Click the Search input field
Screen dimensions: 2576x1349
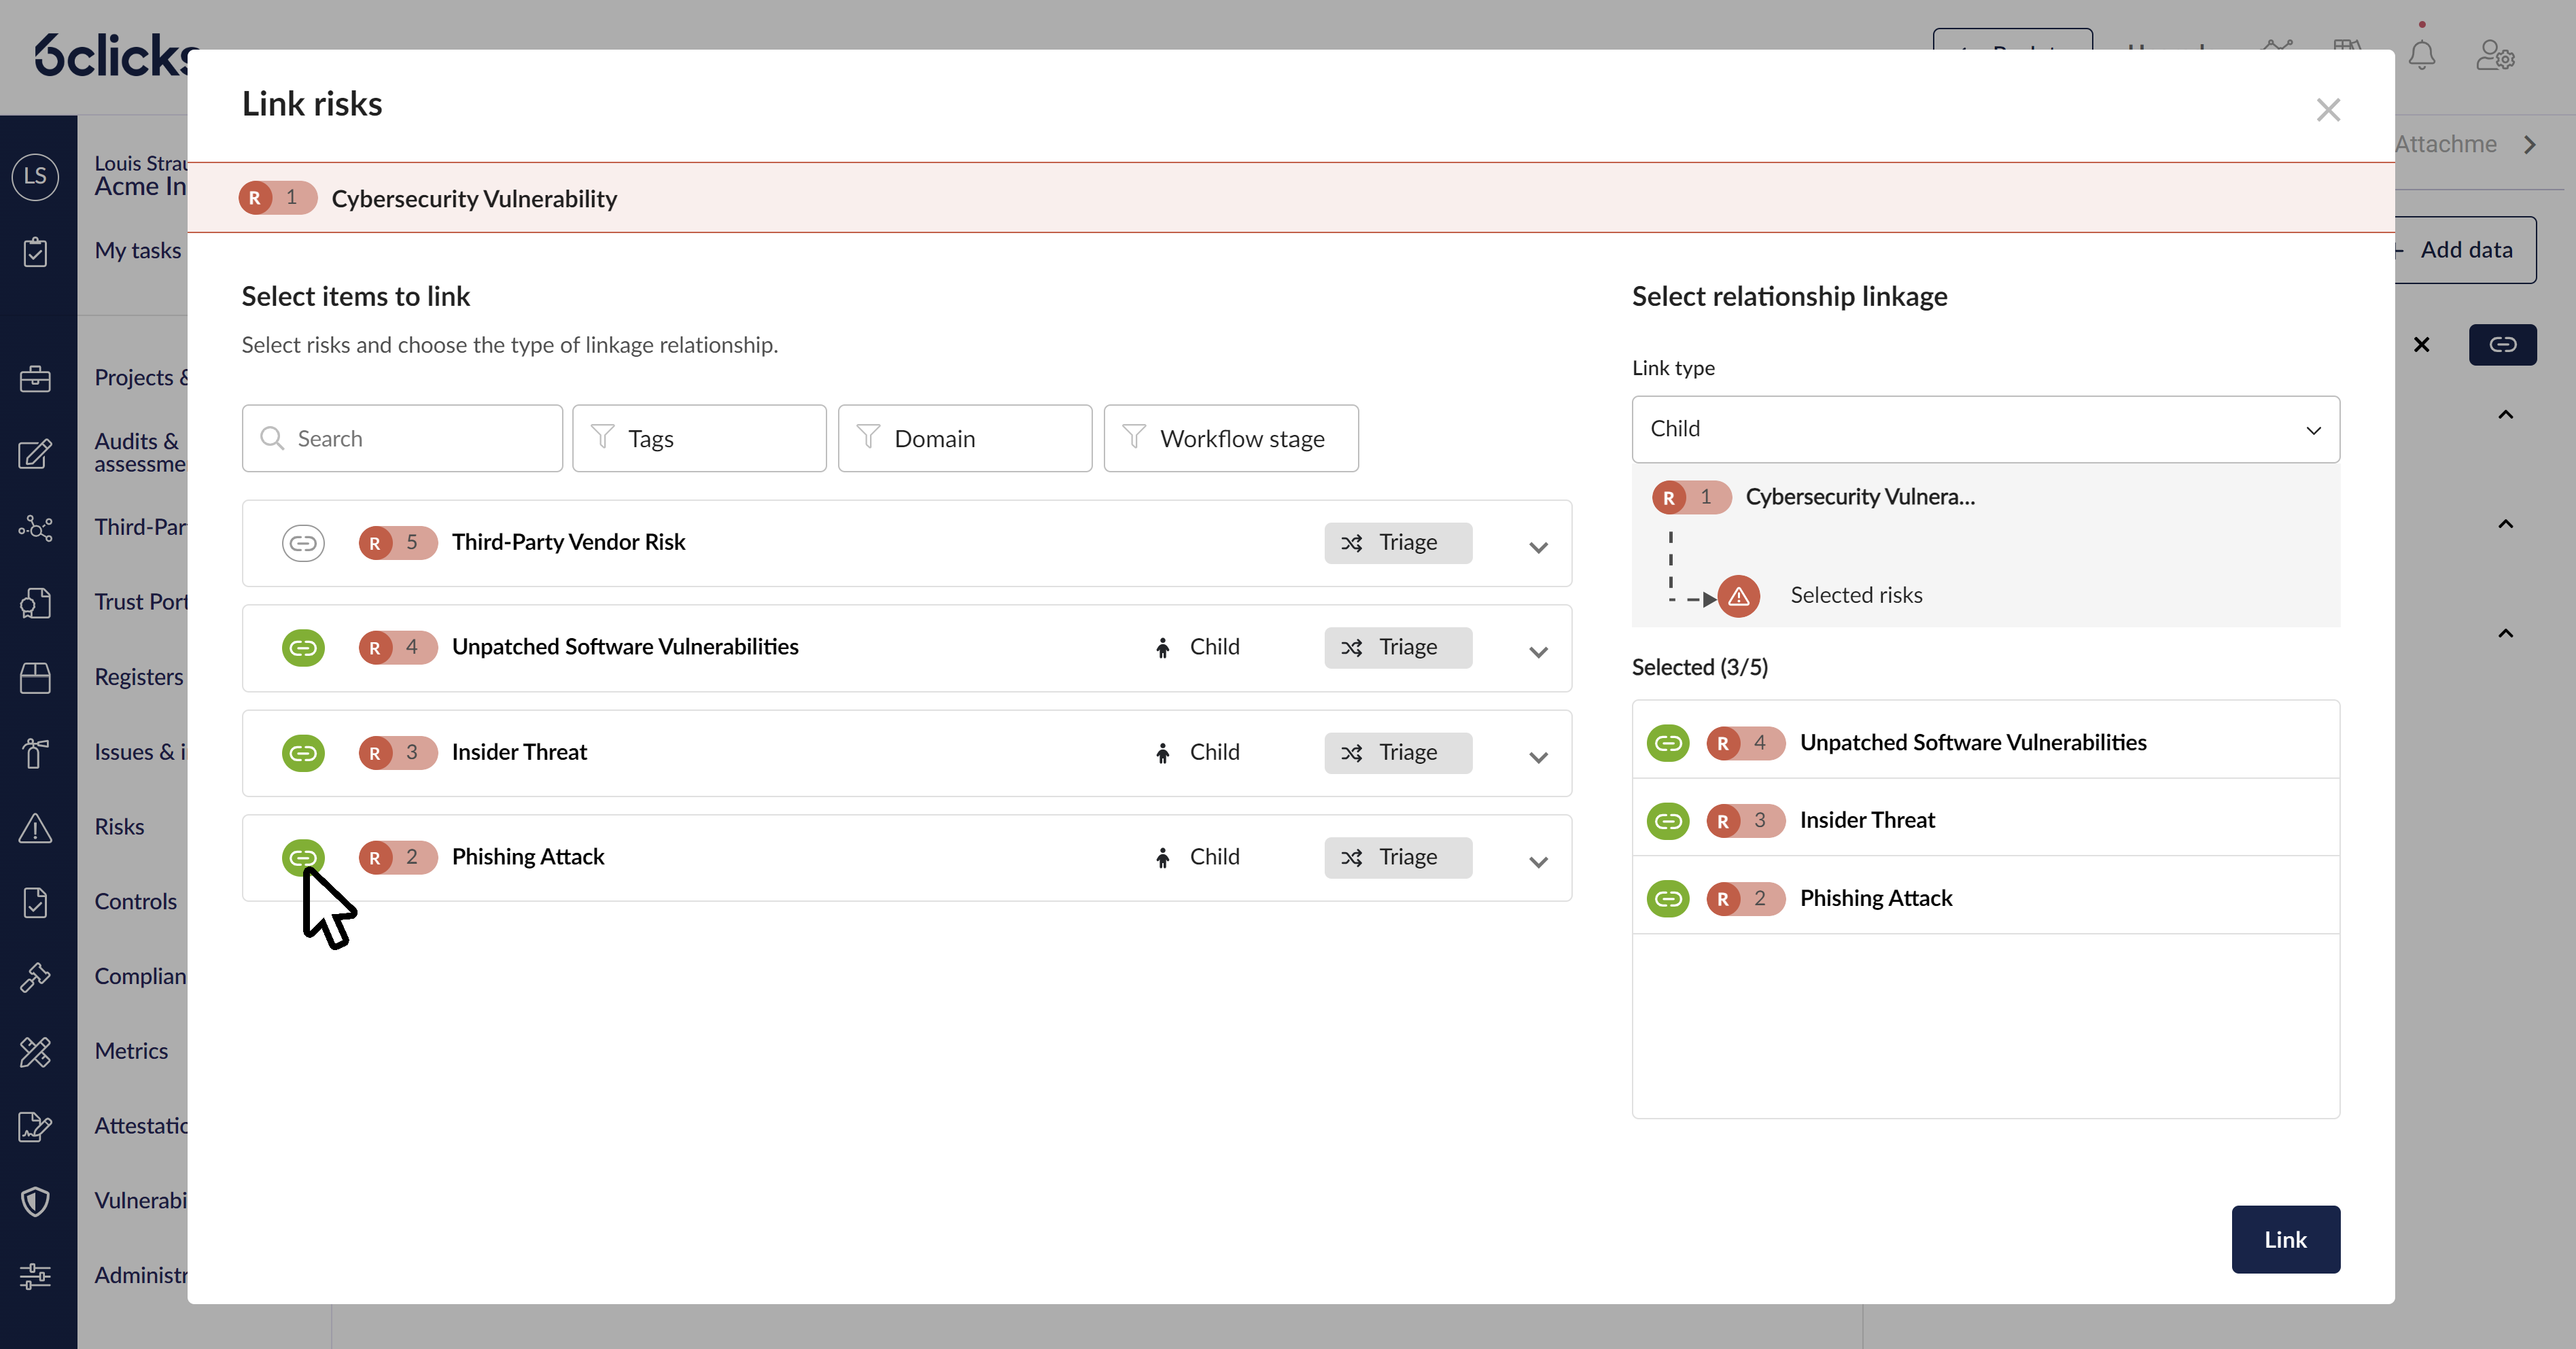tap(402, 438)
